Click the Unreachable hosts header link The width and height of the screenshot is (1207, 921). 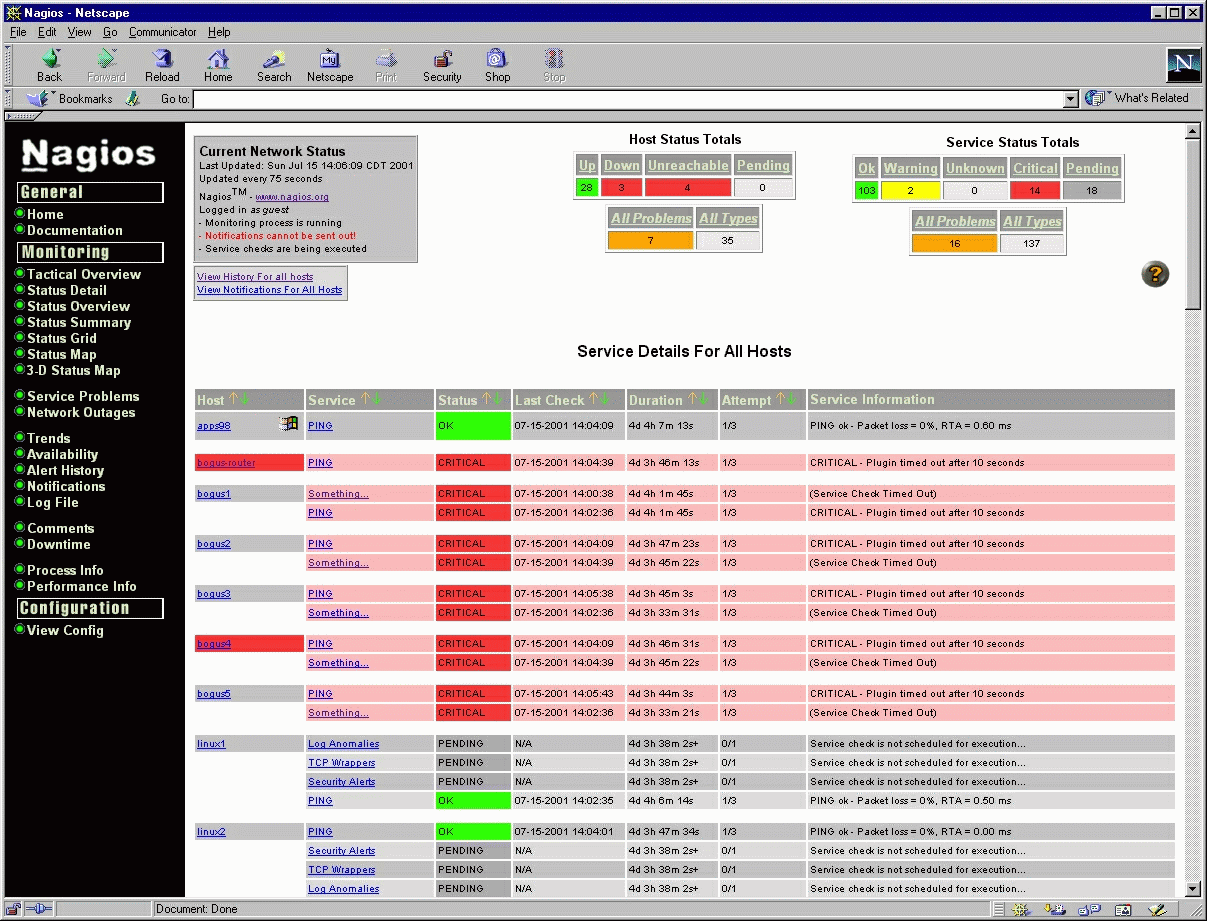688,165
